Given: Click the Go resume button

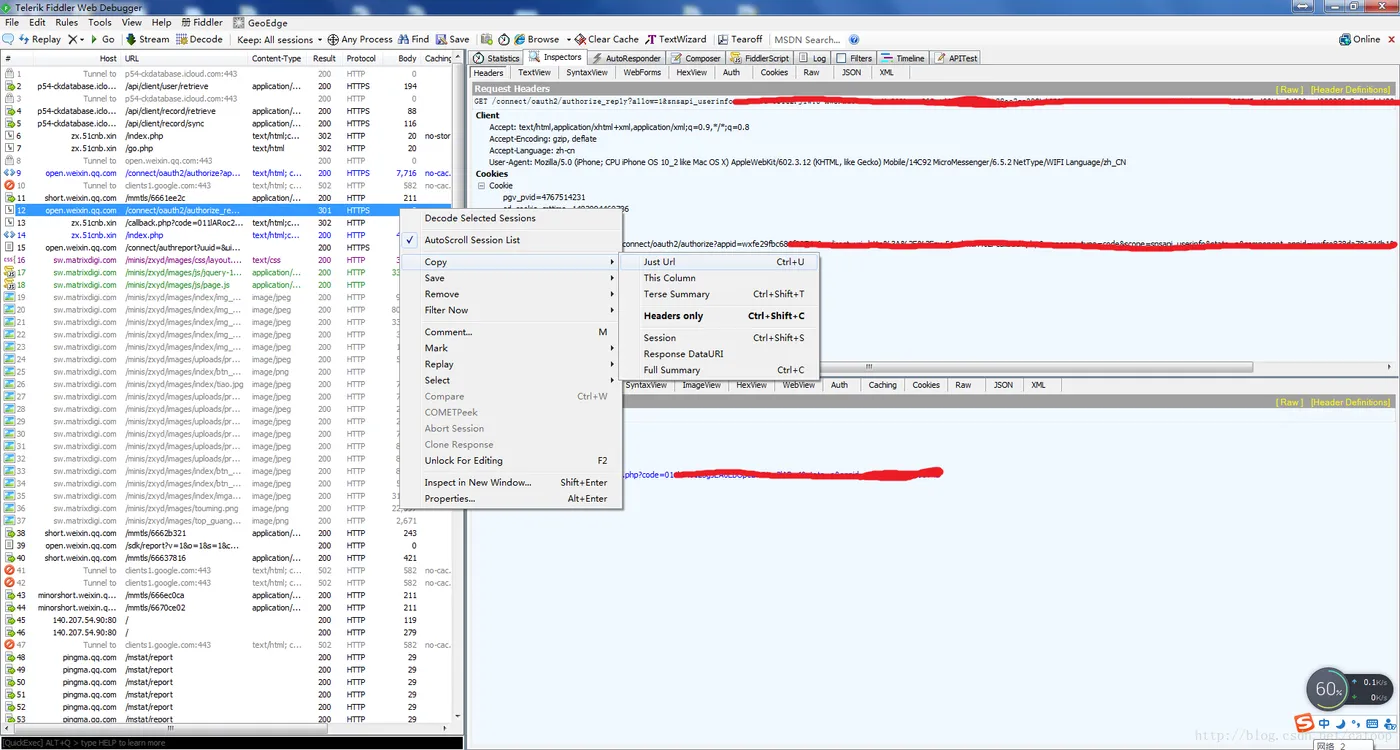Looking at the screenshot, I should pyautogui.click(x=103, y=40).
